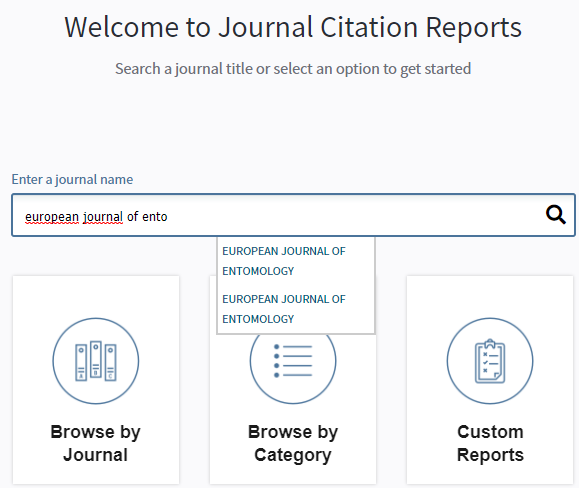Click the misspelled word 'european' in search box
This screenshot has height=488, width=579.
tap(52, 216)
